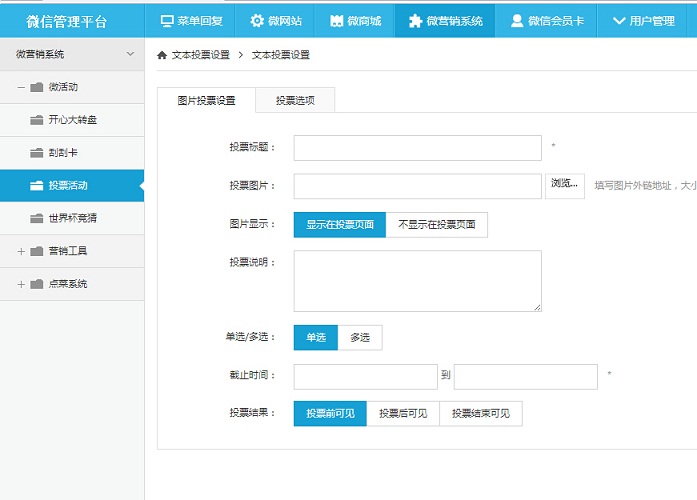Viewport: 697px width, 500px height.
Task: Open 世界杯竞猜 in sidebar
Action: coord(72,218)
